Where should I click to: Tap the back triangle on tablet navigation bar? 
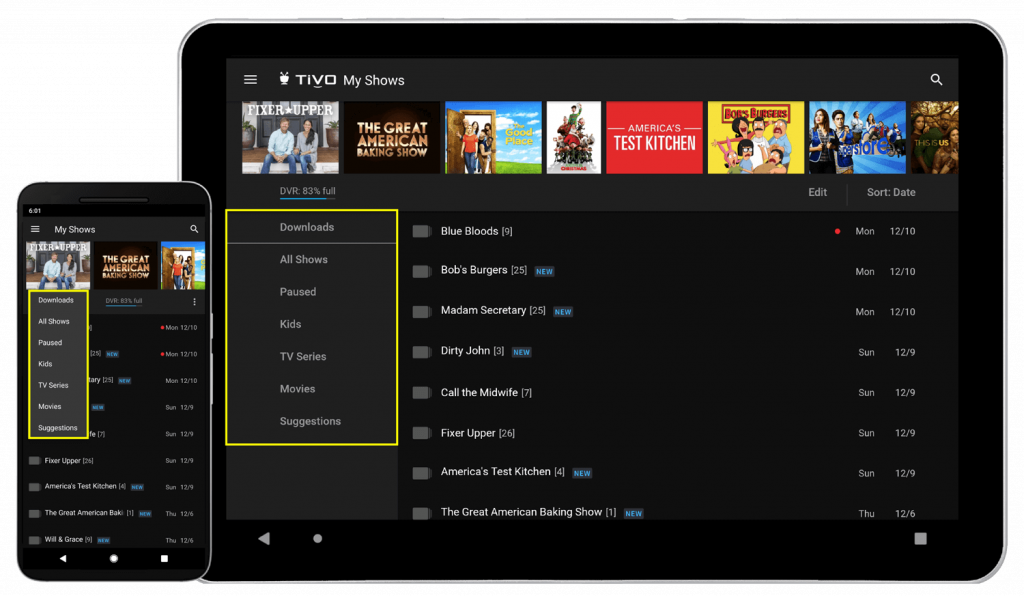264,539
